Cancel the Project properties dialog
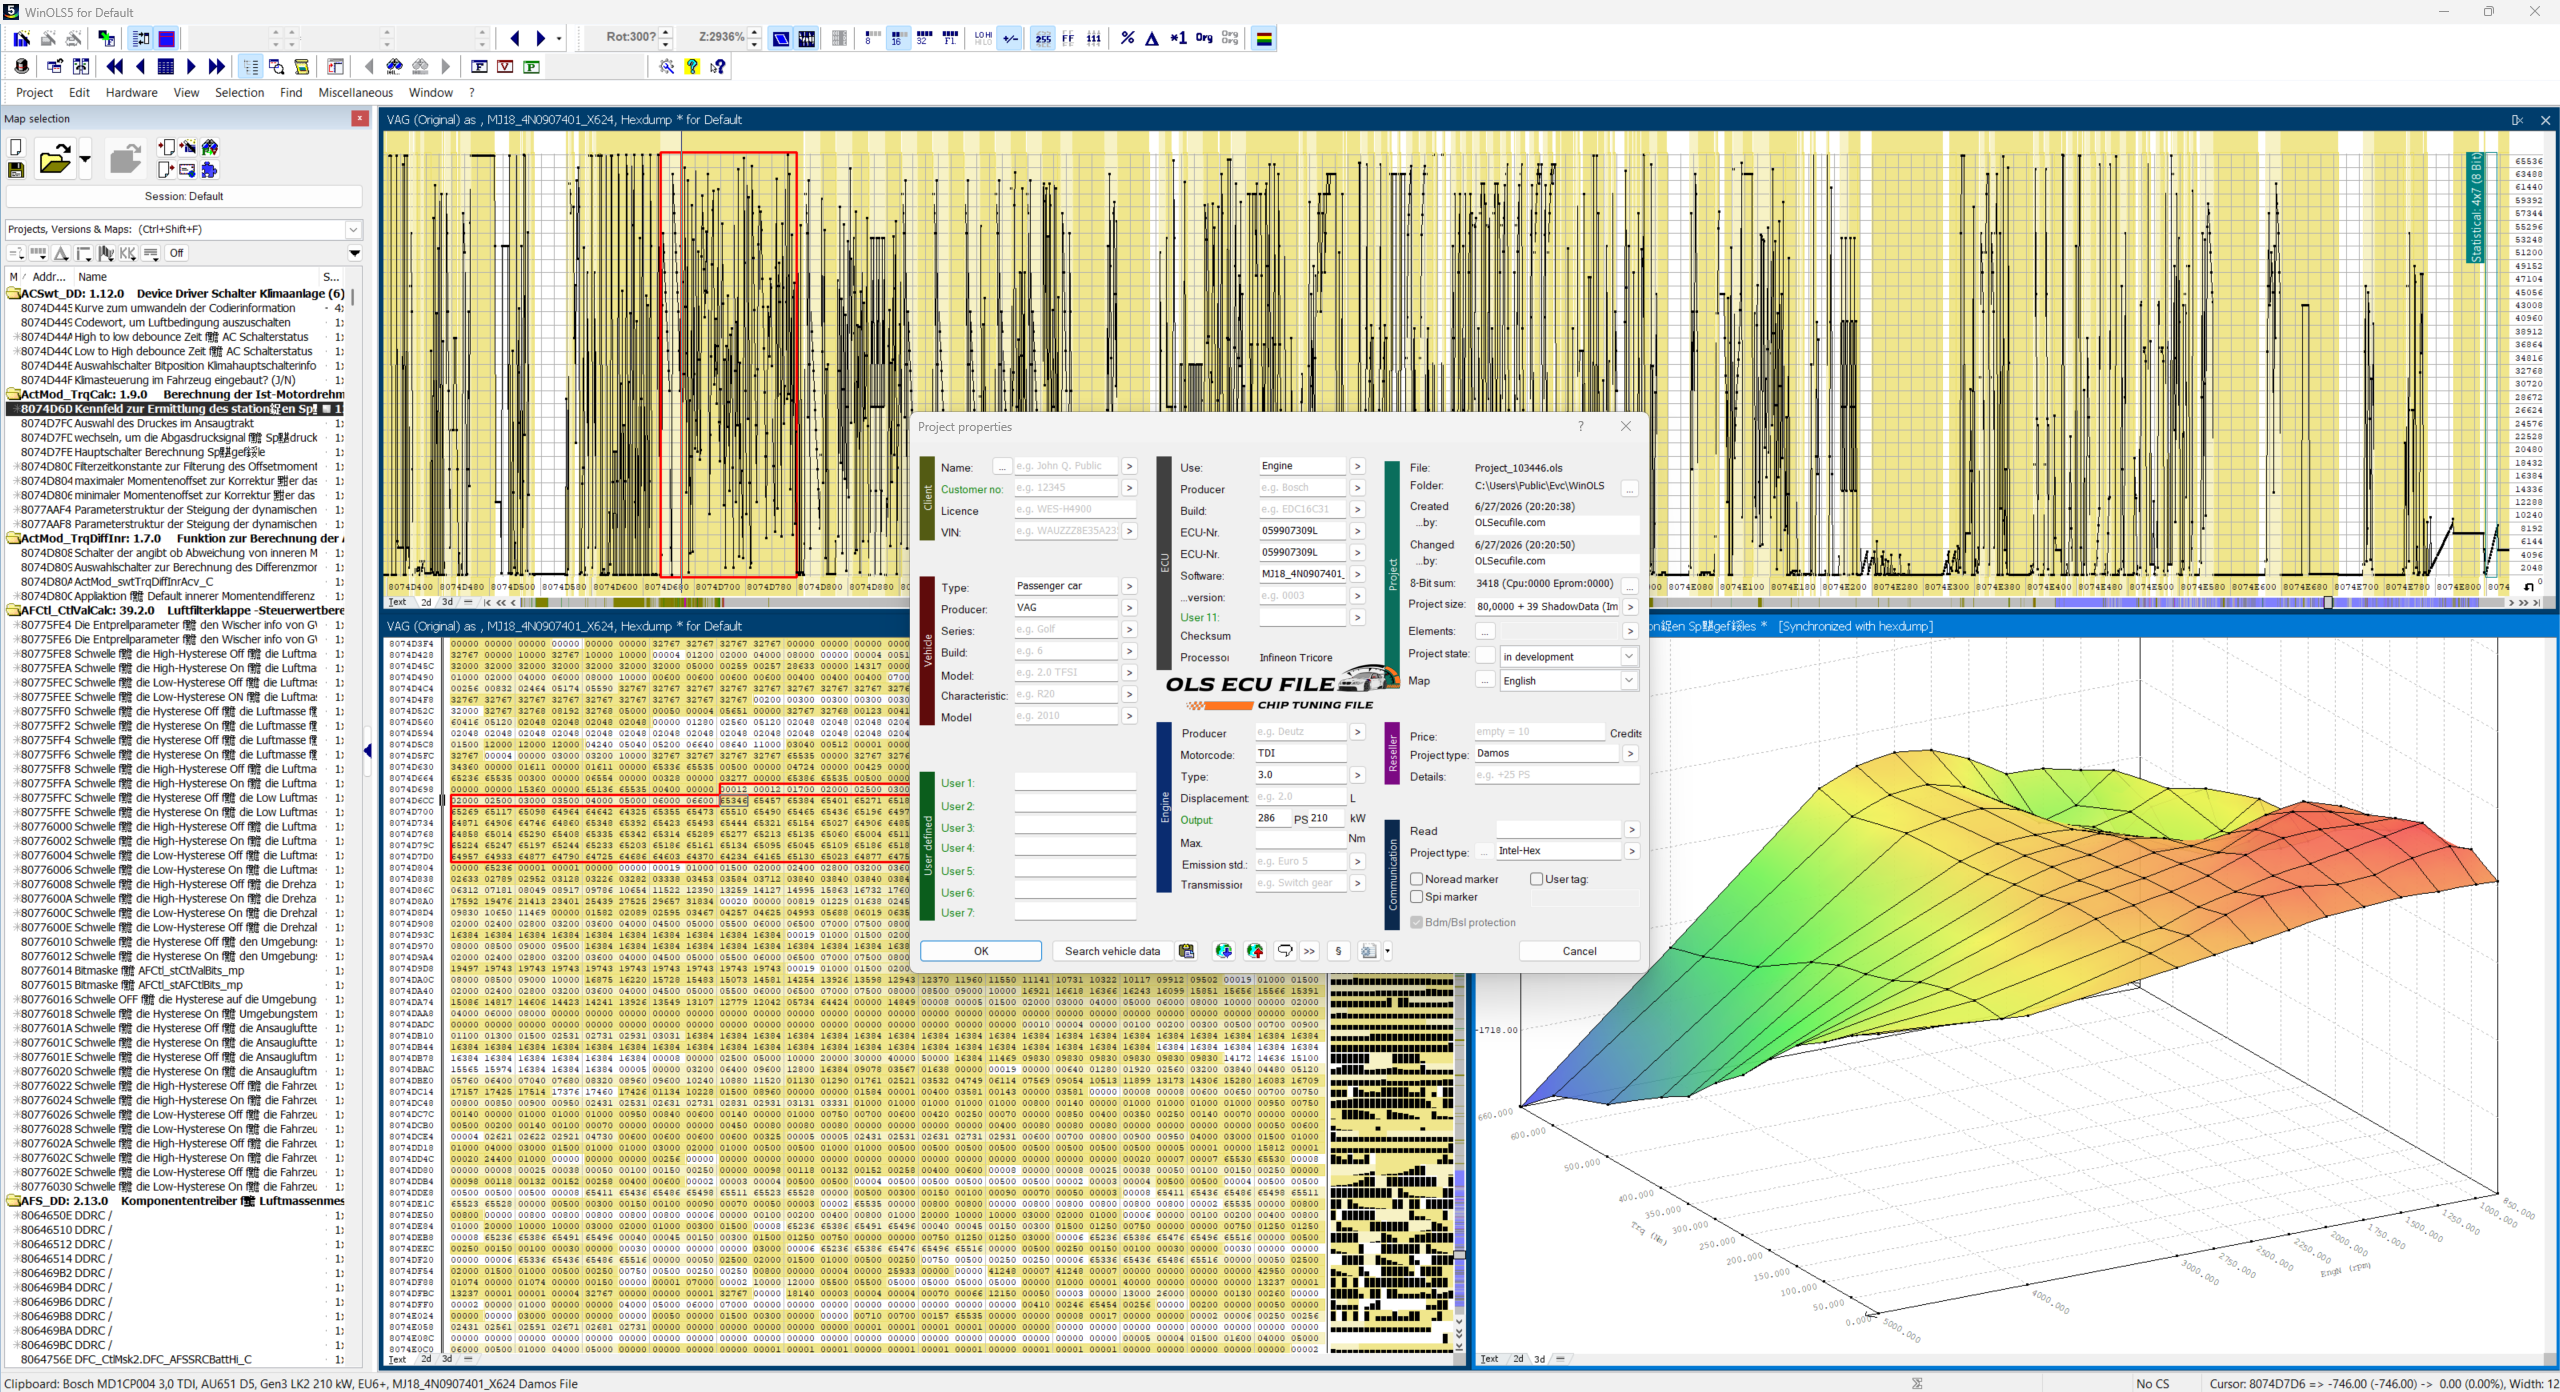Image resolution: width=2560 pixels, height=1392 pixels. tap(1579, 951)
